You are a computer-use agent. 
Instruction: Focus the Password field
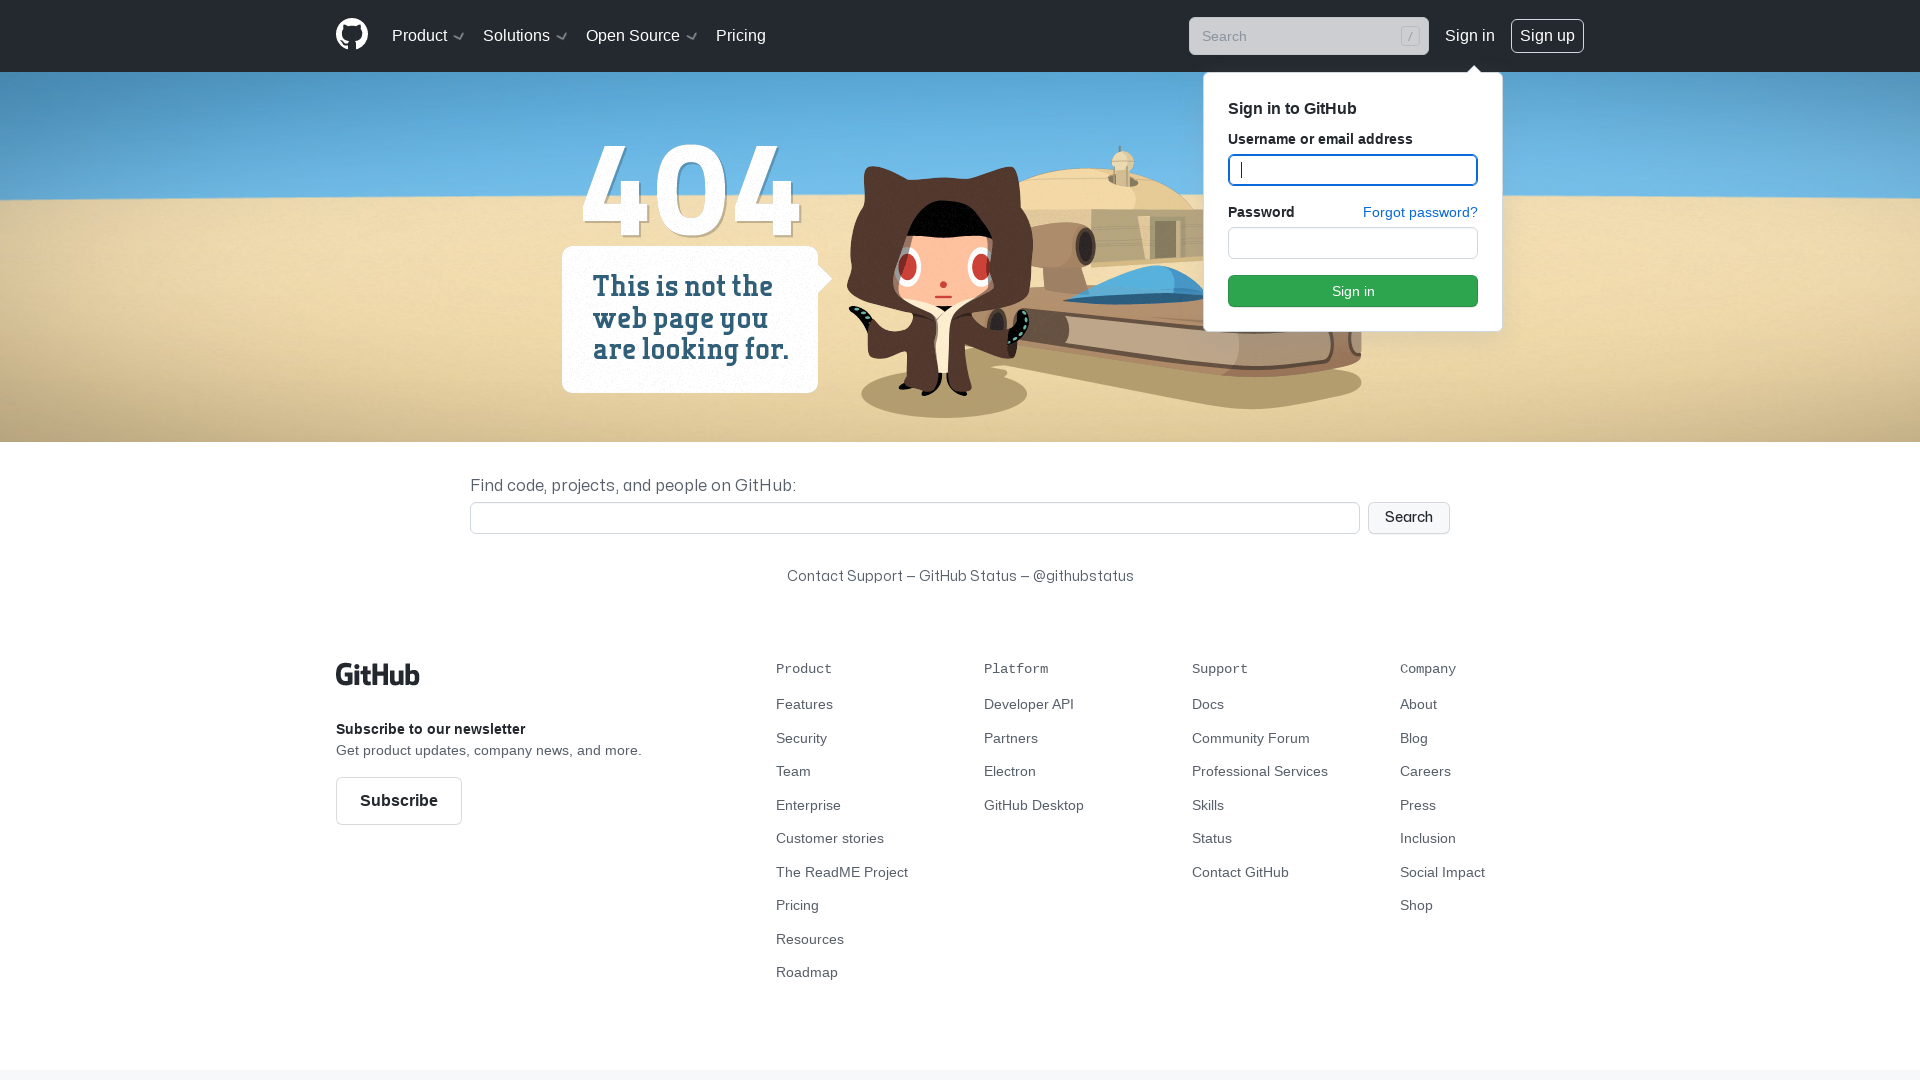(1352, 243)
